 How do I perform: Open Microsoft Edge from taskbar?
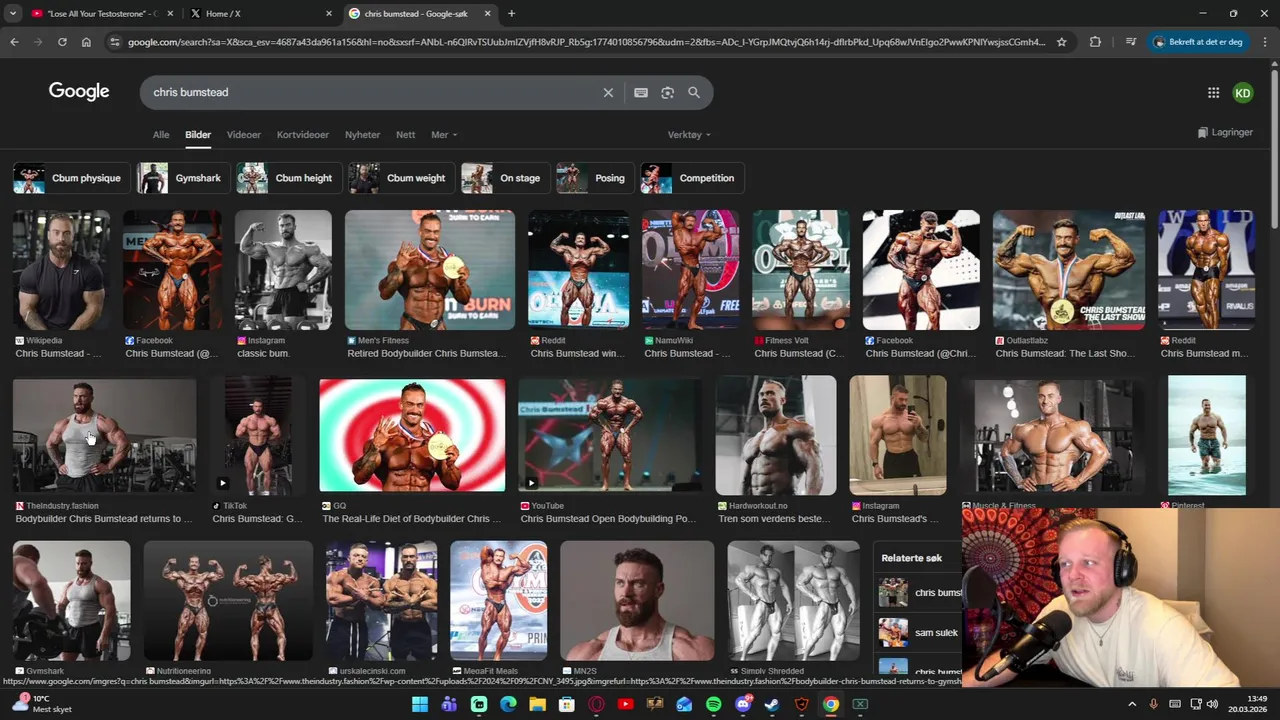coord(508,704)
